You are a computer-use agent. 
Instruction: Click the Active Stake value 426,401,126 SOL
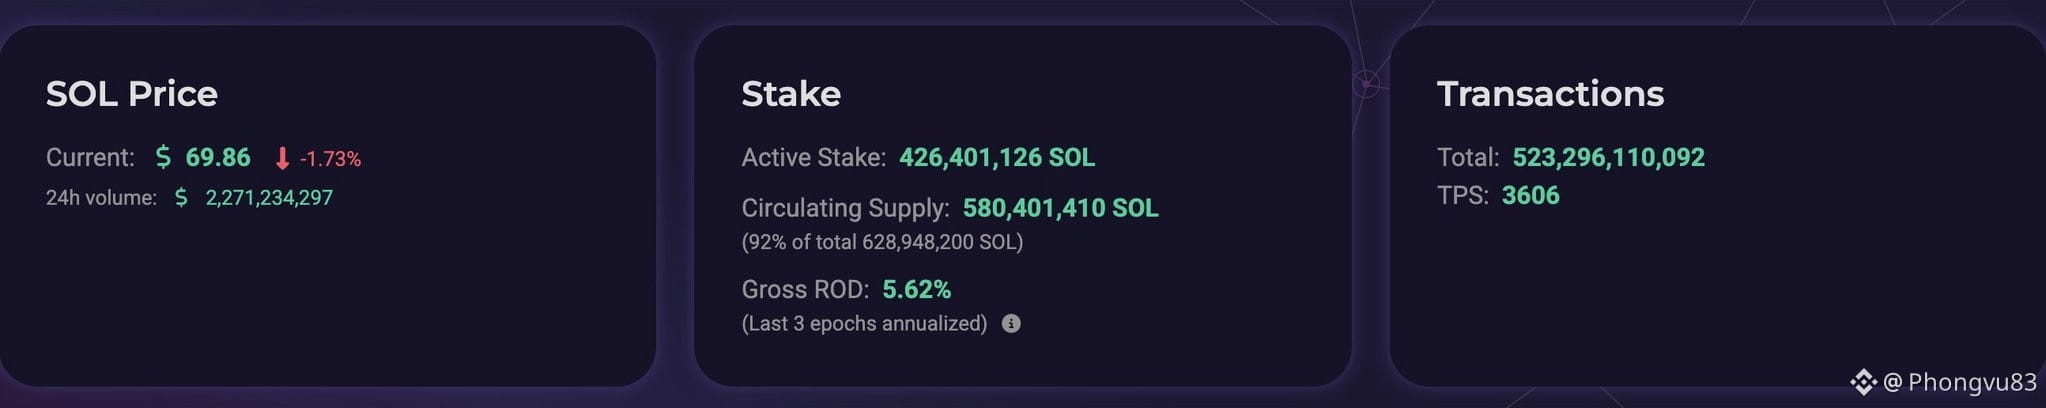coord(997,157)
